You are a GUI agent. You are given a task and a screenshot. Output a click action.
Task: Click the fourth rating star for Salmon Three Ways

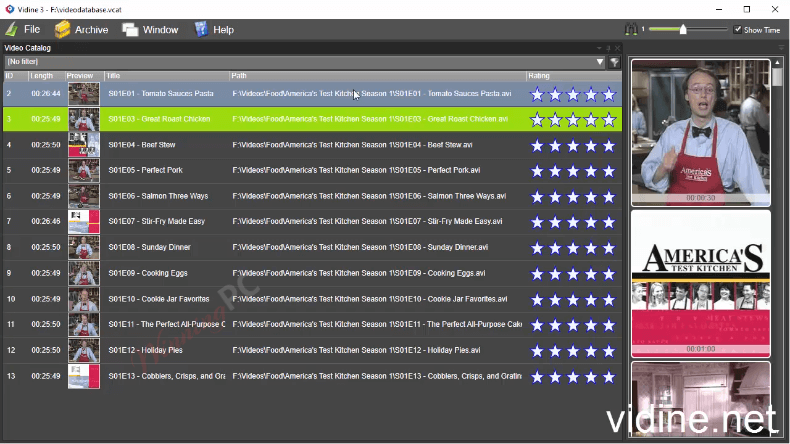[591, 197]
